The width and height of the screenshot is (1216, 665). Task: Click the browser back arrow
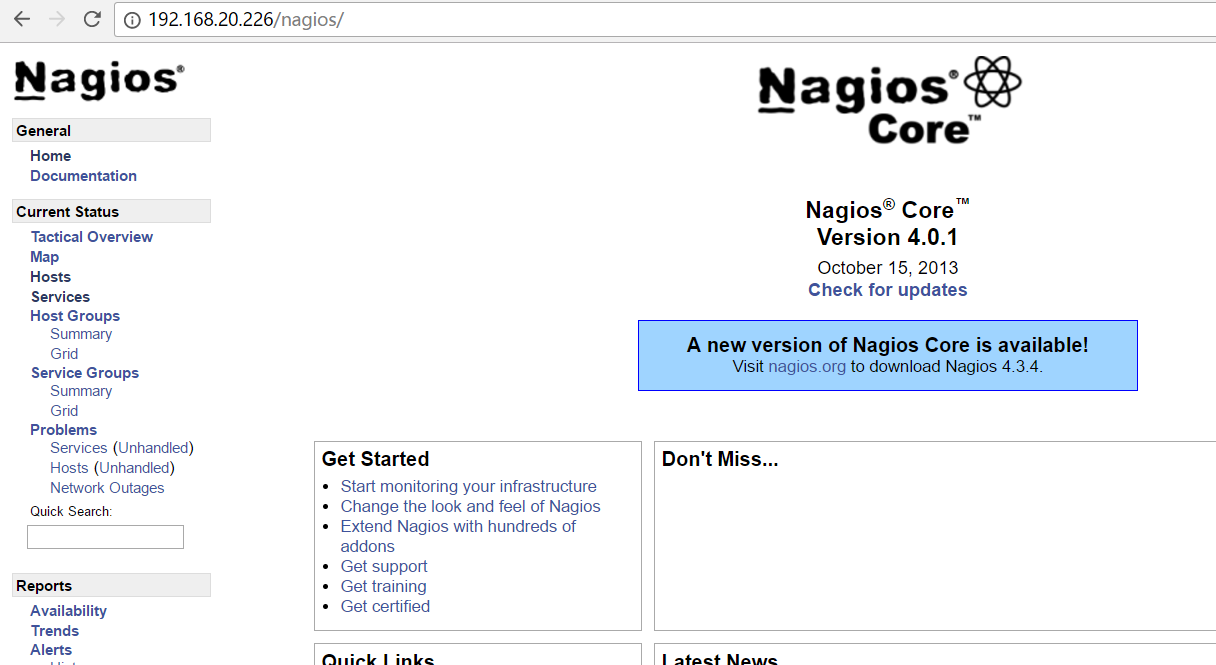(x=22, y=19)
